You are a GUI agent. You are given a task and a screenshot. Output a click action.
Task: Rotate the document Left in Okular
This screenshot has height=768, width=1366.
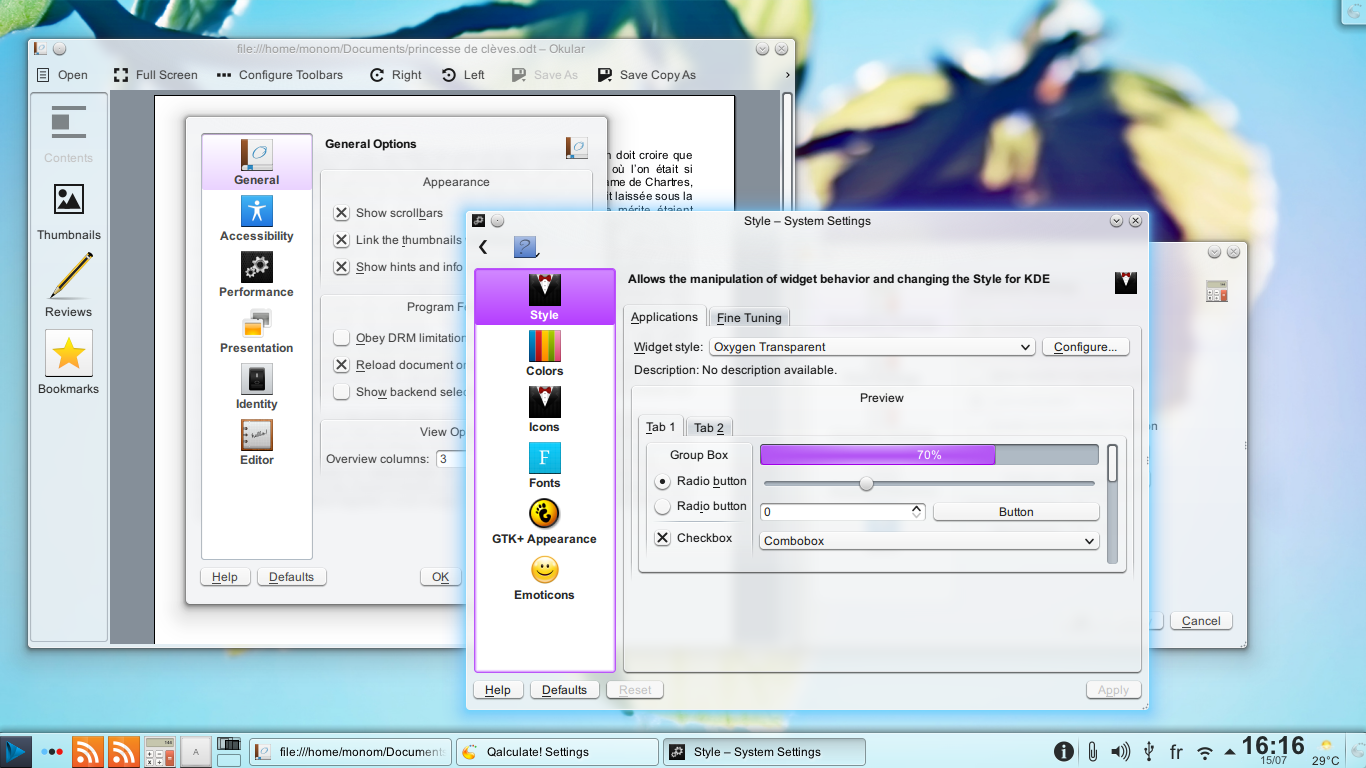pyautogui.click(x=463, y=75)
